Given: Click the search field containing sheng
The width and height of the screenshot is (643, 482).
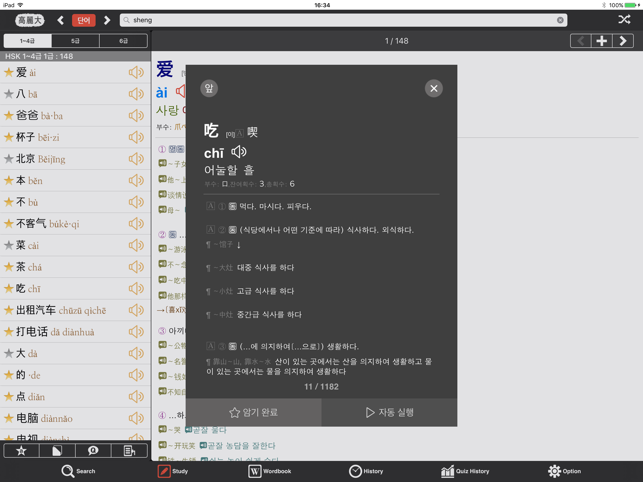Looking at the screenshot, I should click(342, 20).
